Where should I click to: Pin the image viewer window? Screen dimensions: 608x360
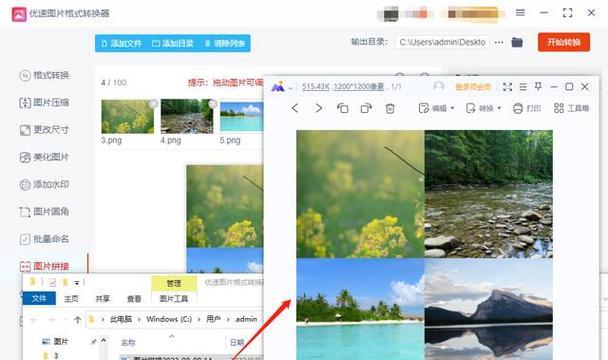pos(538,86)
